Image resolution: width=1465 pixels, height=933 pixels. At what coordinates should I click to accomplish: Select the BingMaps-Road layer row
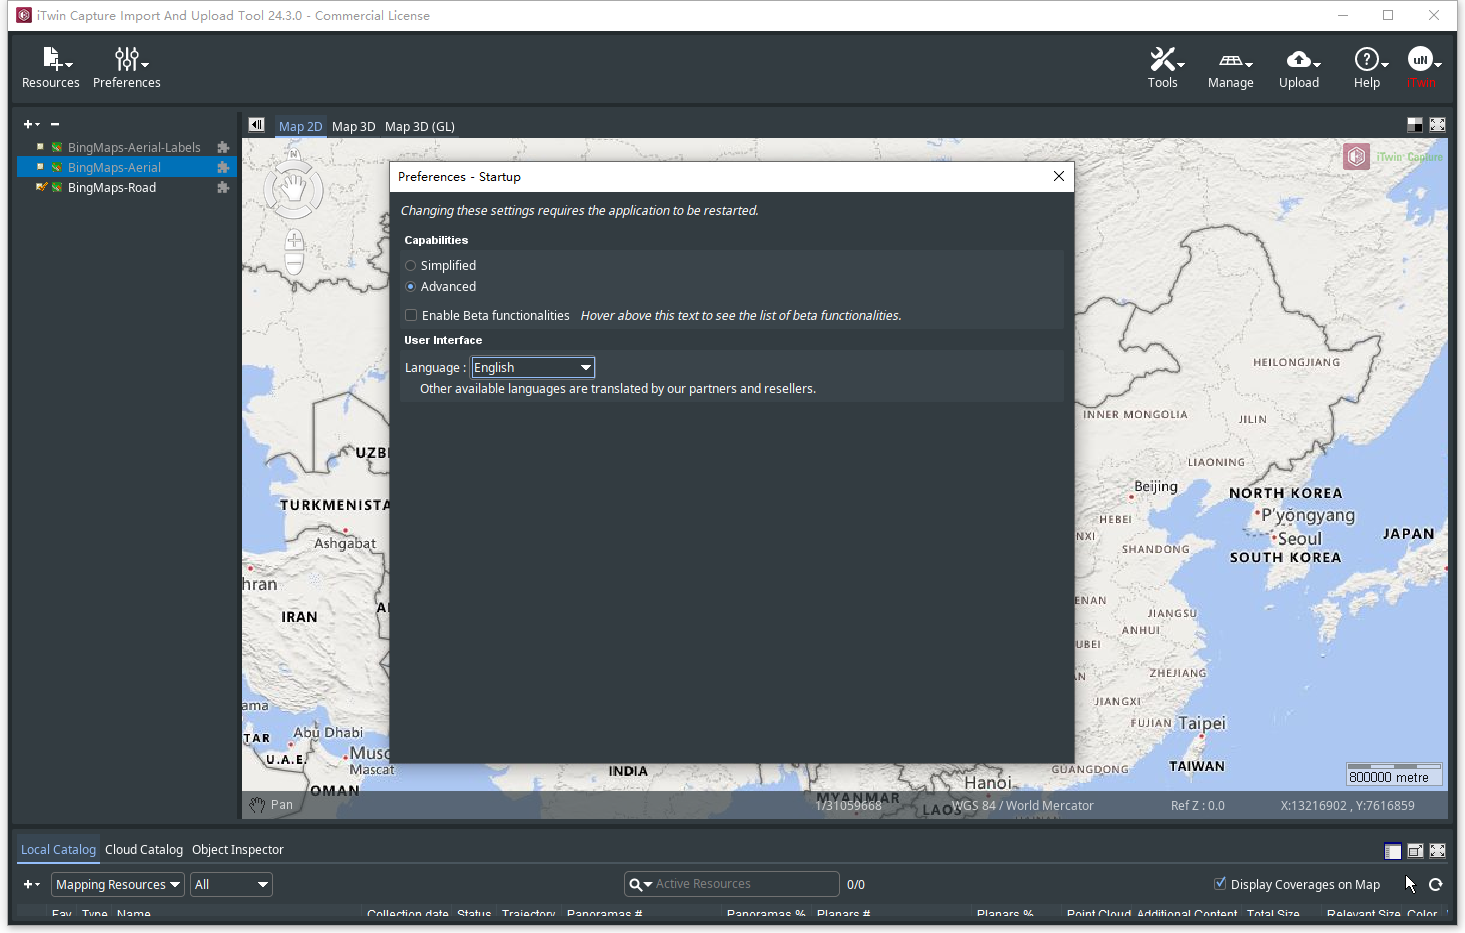[x=125, y=187]
